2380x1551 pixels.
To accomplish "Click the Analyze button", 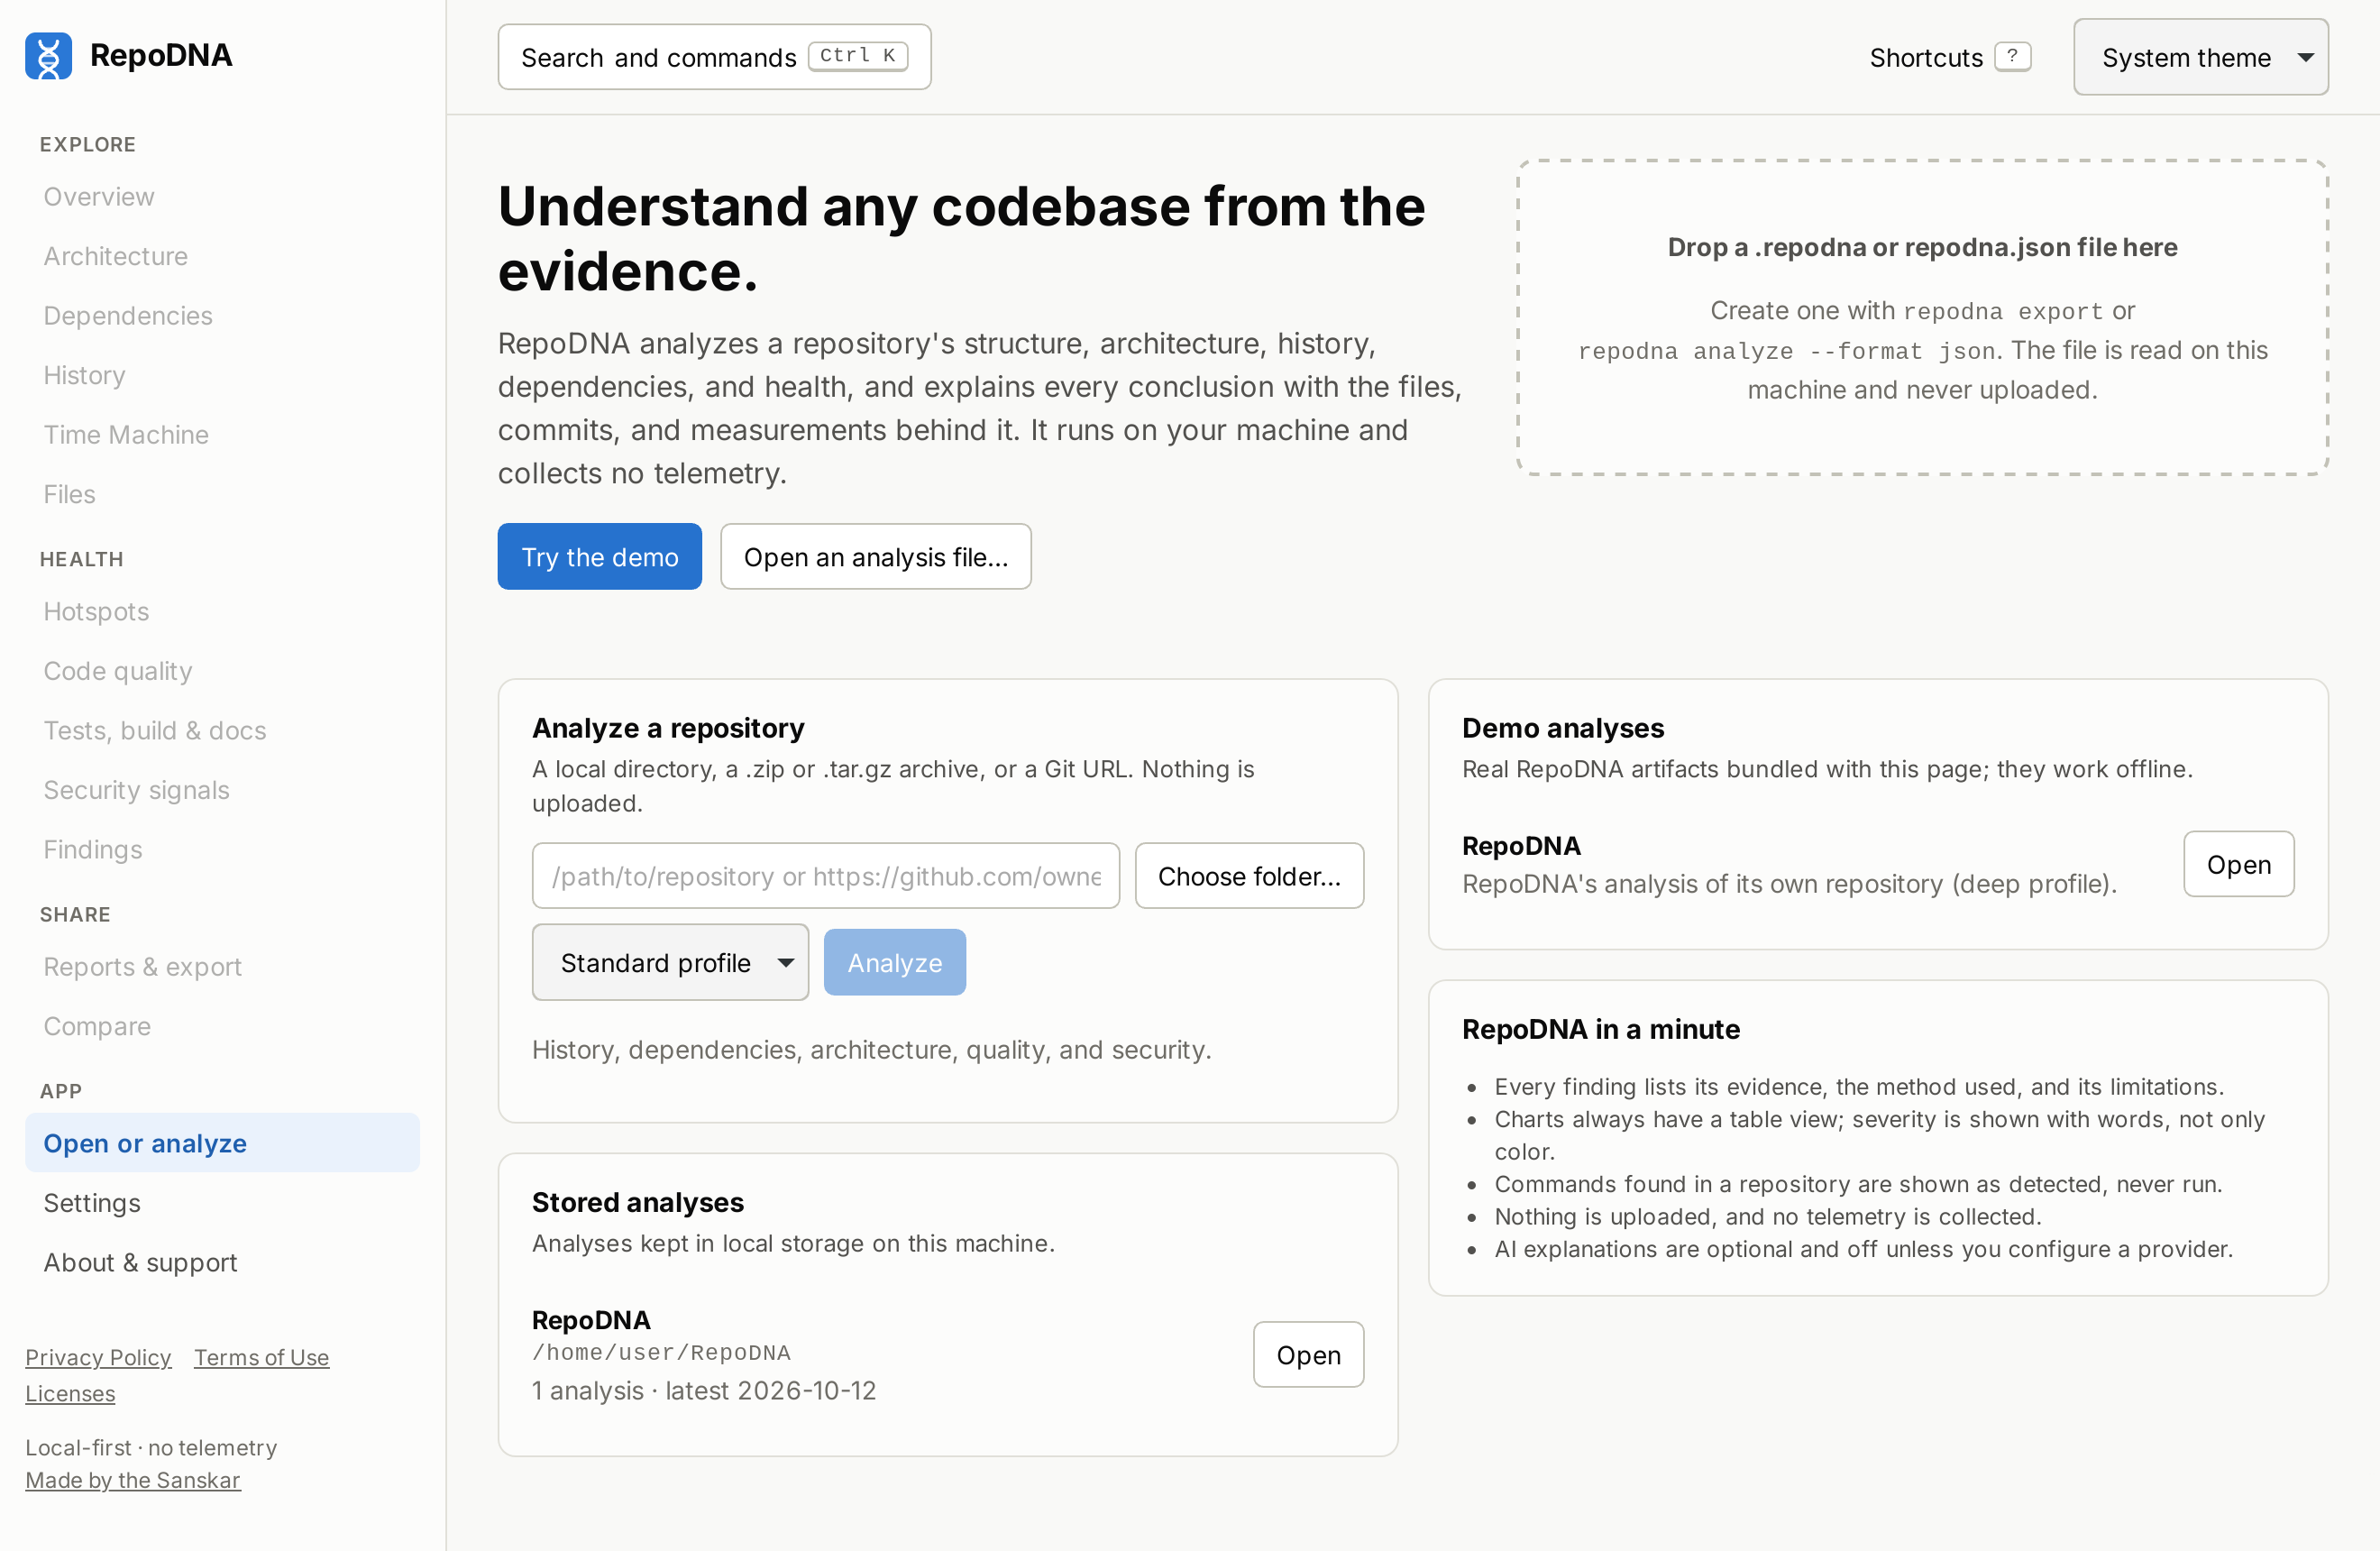I will coord(895,962).
